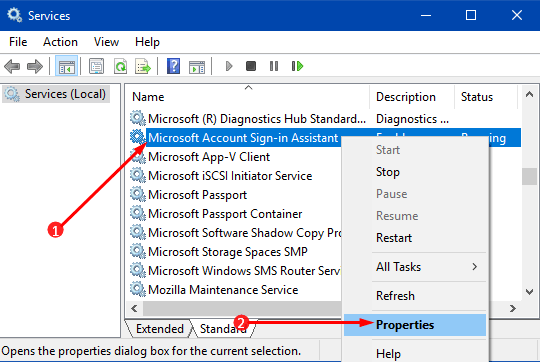Click gear icon beside Microsoft Passport Container
Viewport: 540px width, 362px height.
(138, 214)
